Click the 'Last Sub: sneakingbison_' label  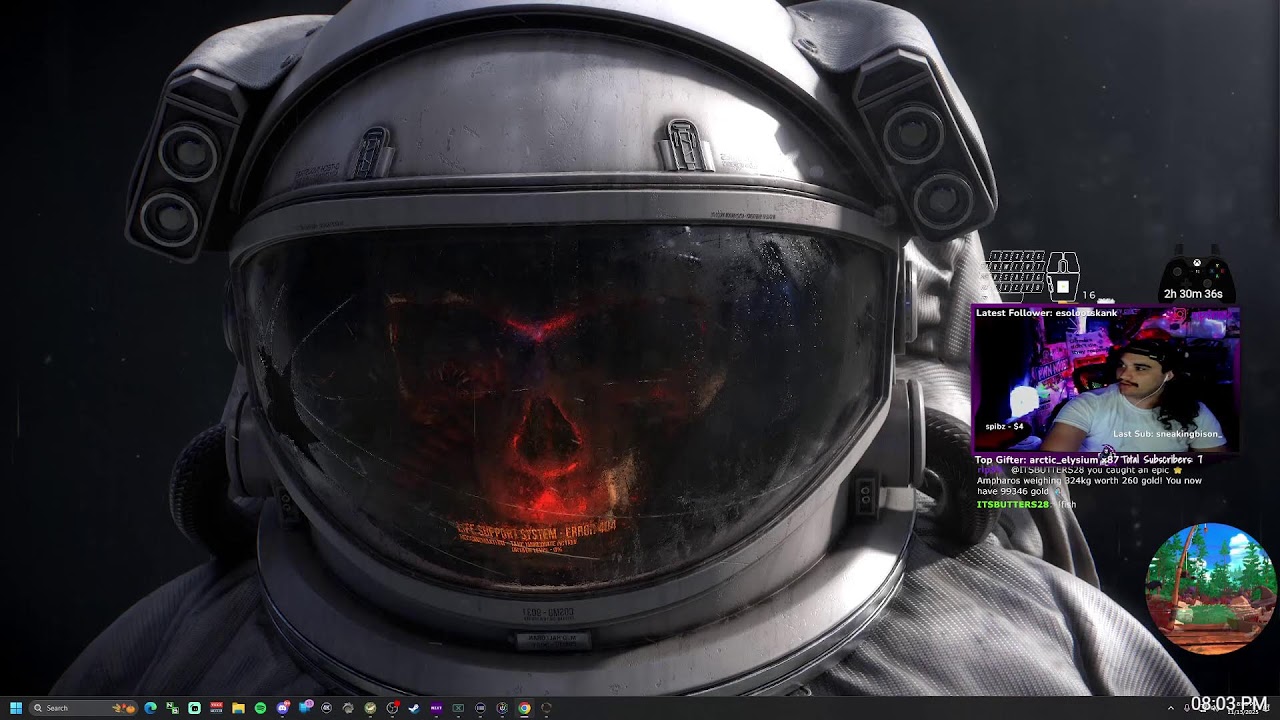click(x=1166, y=434)
